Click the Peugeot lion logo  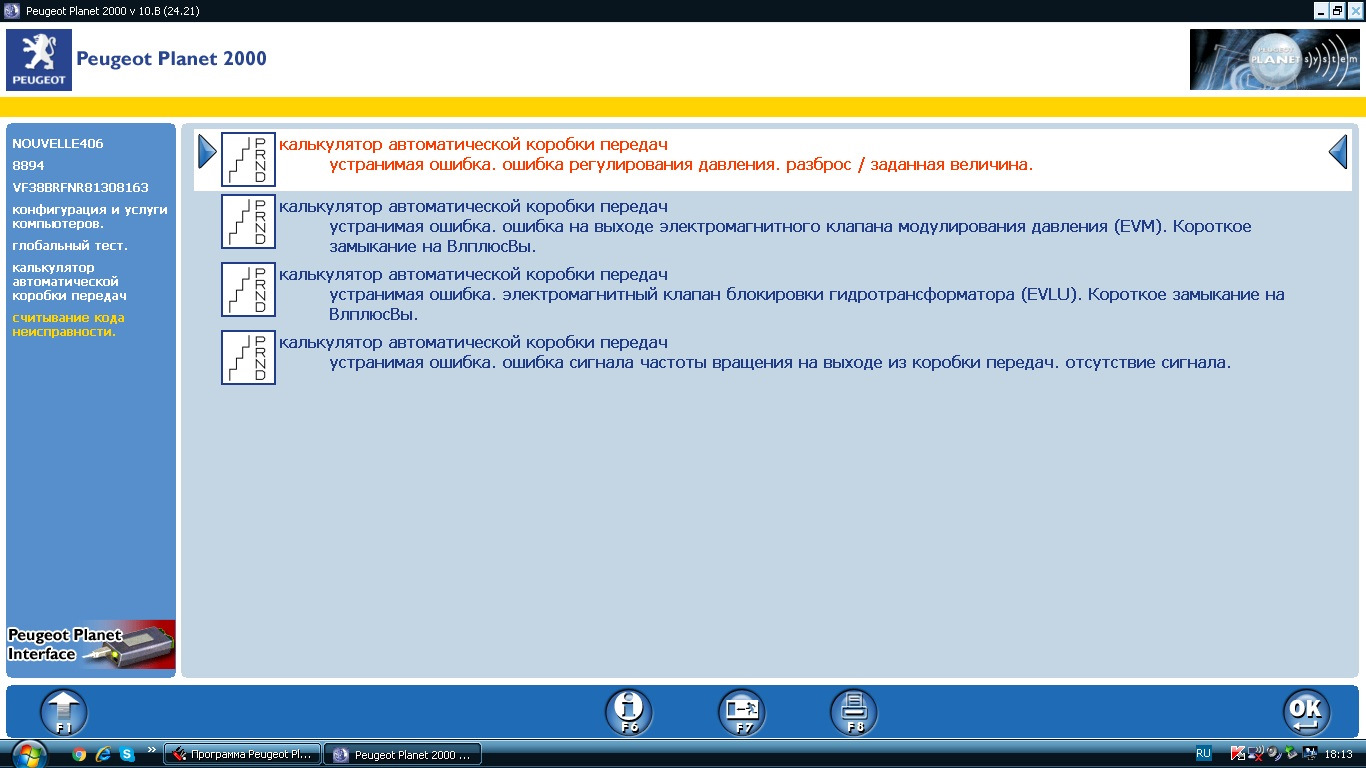[39, 60]
